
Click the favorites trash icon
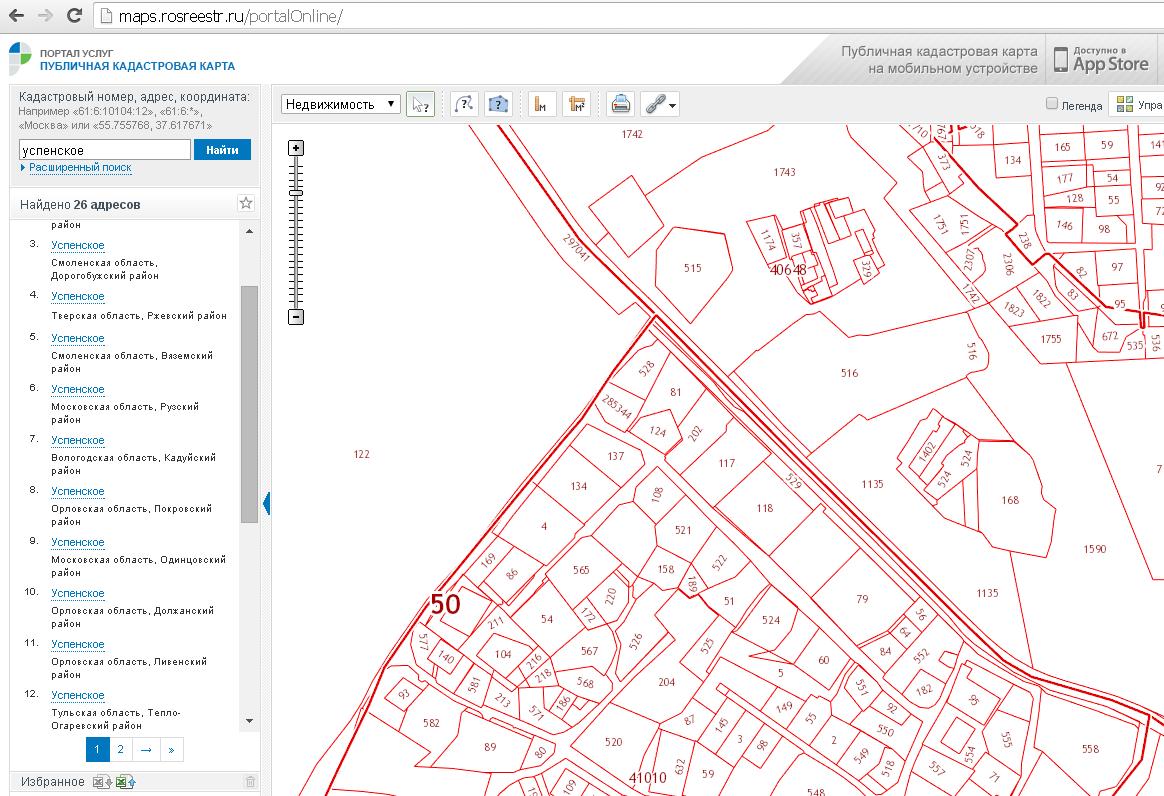tap(250, 781)
